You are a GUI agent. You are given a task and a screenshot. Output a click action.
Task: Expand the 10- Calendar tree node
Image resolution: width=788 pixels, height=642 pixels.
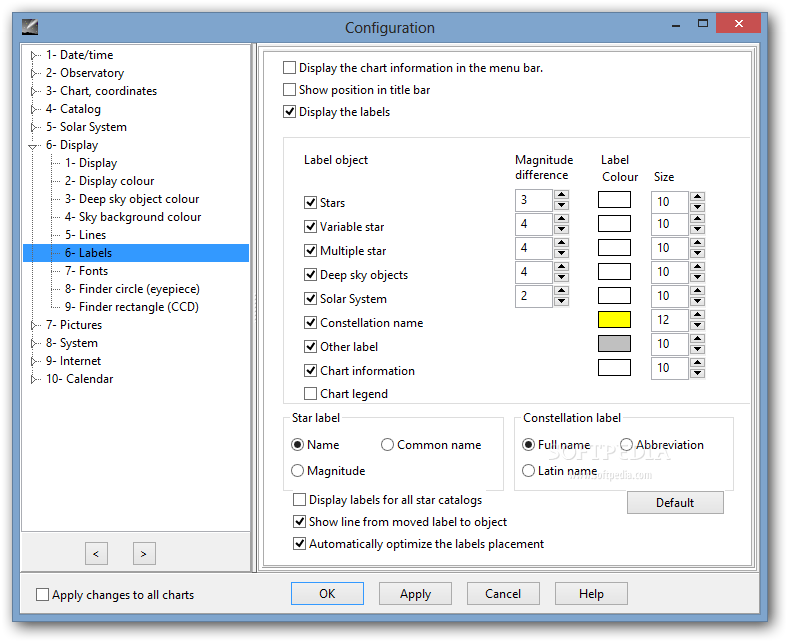tap(34, 379)
